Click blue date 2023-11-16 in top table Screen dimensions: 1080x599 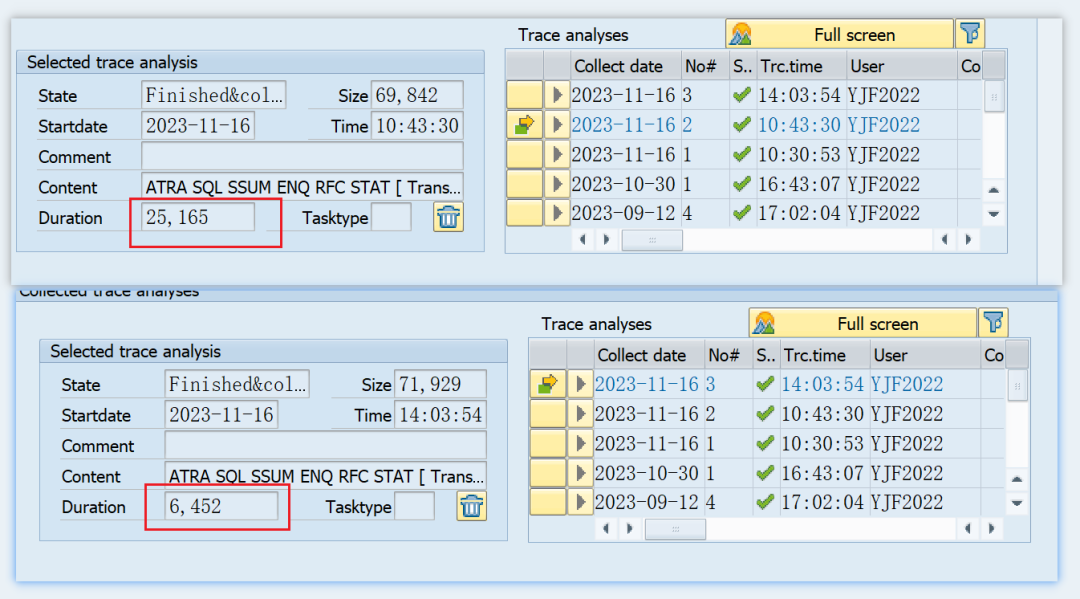tap(623, 125)
